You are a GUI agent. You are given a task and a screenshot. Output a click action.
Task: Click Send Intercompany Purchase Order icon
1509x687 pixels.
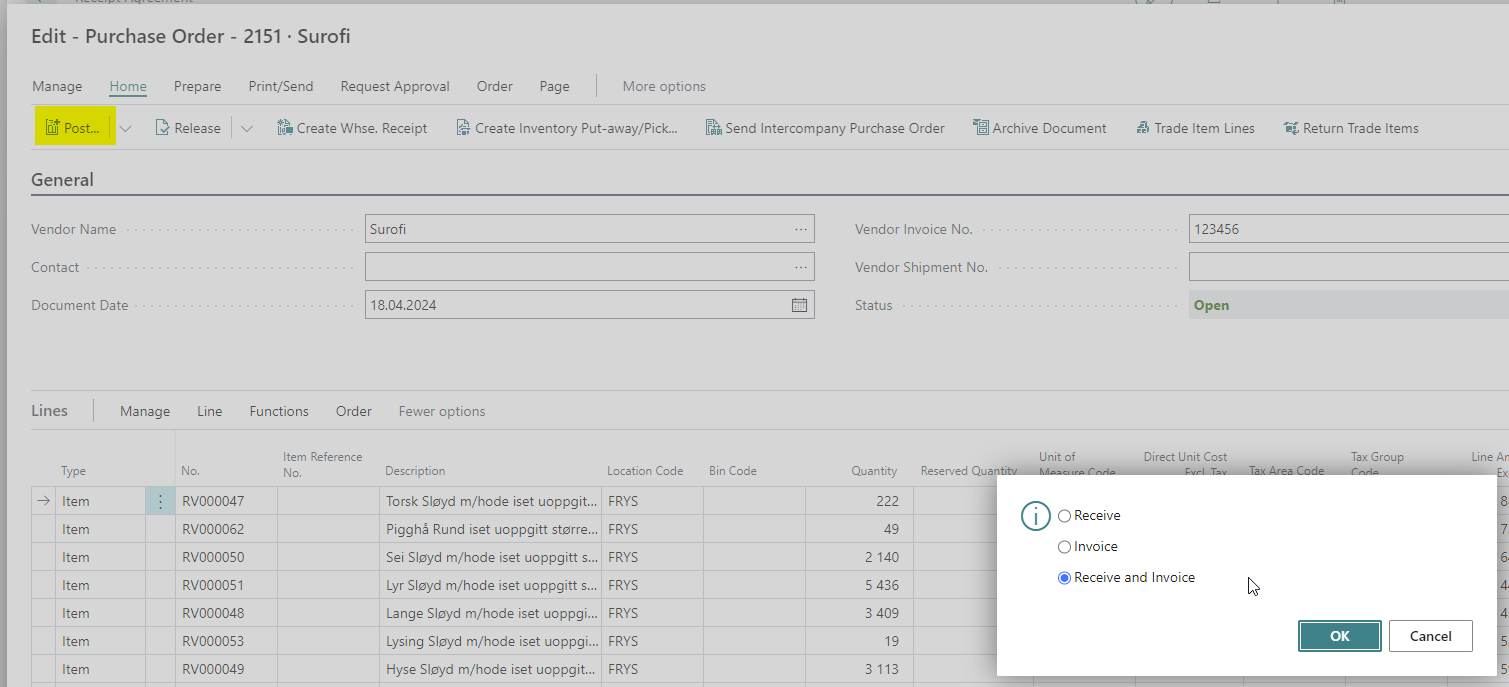tap(713, 128)
